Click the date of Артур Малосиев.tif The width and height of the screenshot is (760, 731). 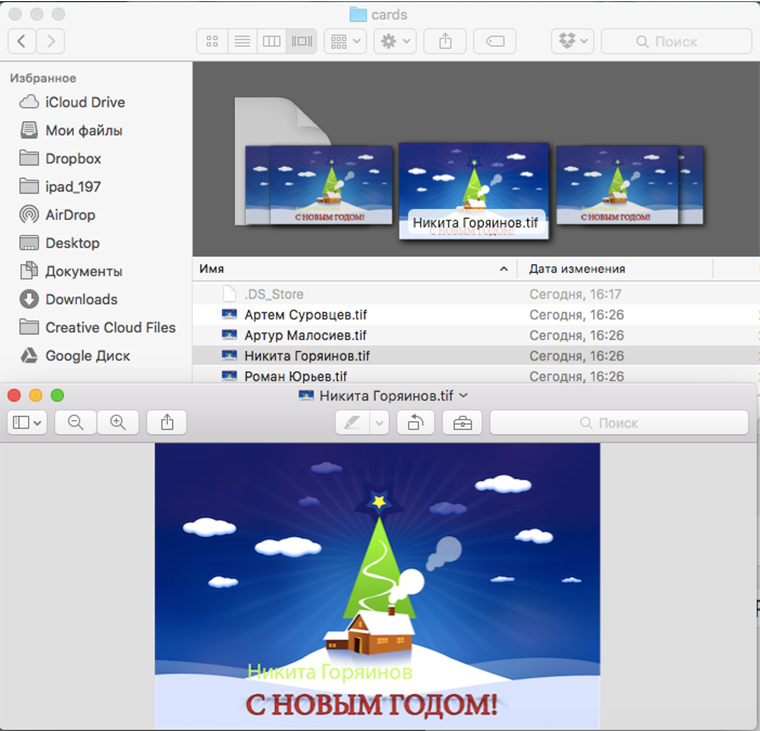tap(576, 335)
